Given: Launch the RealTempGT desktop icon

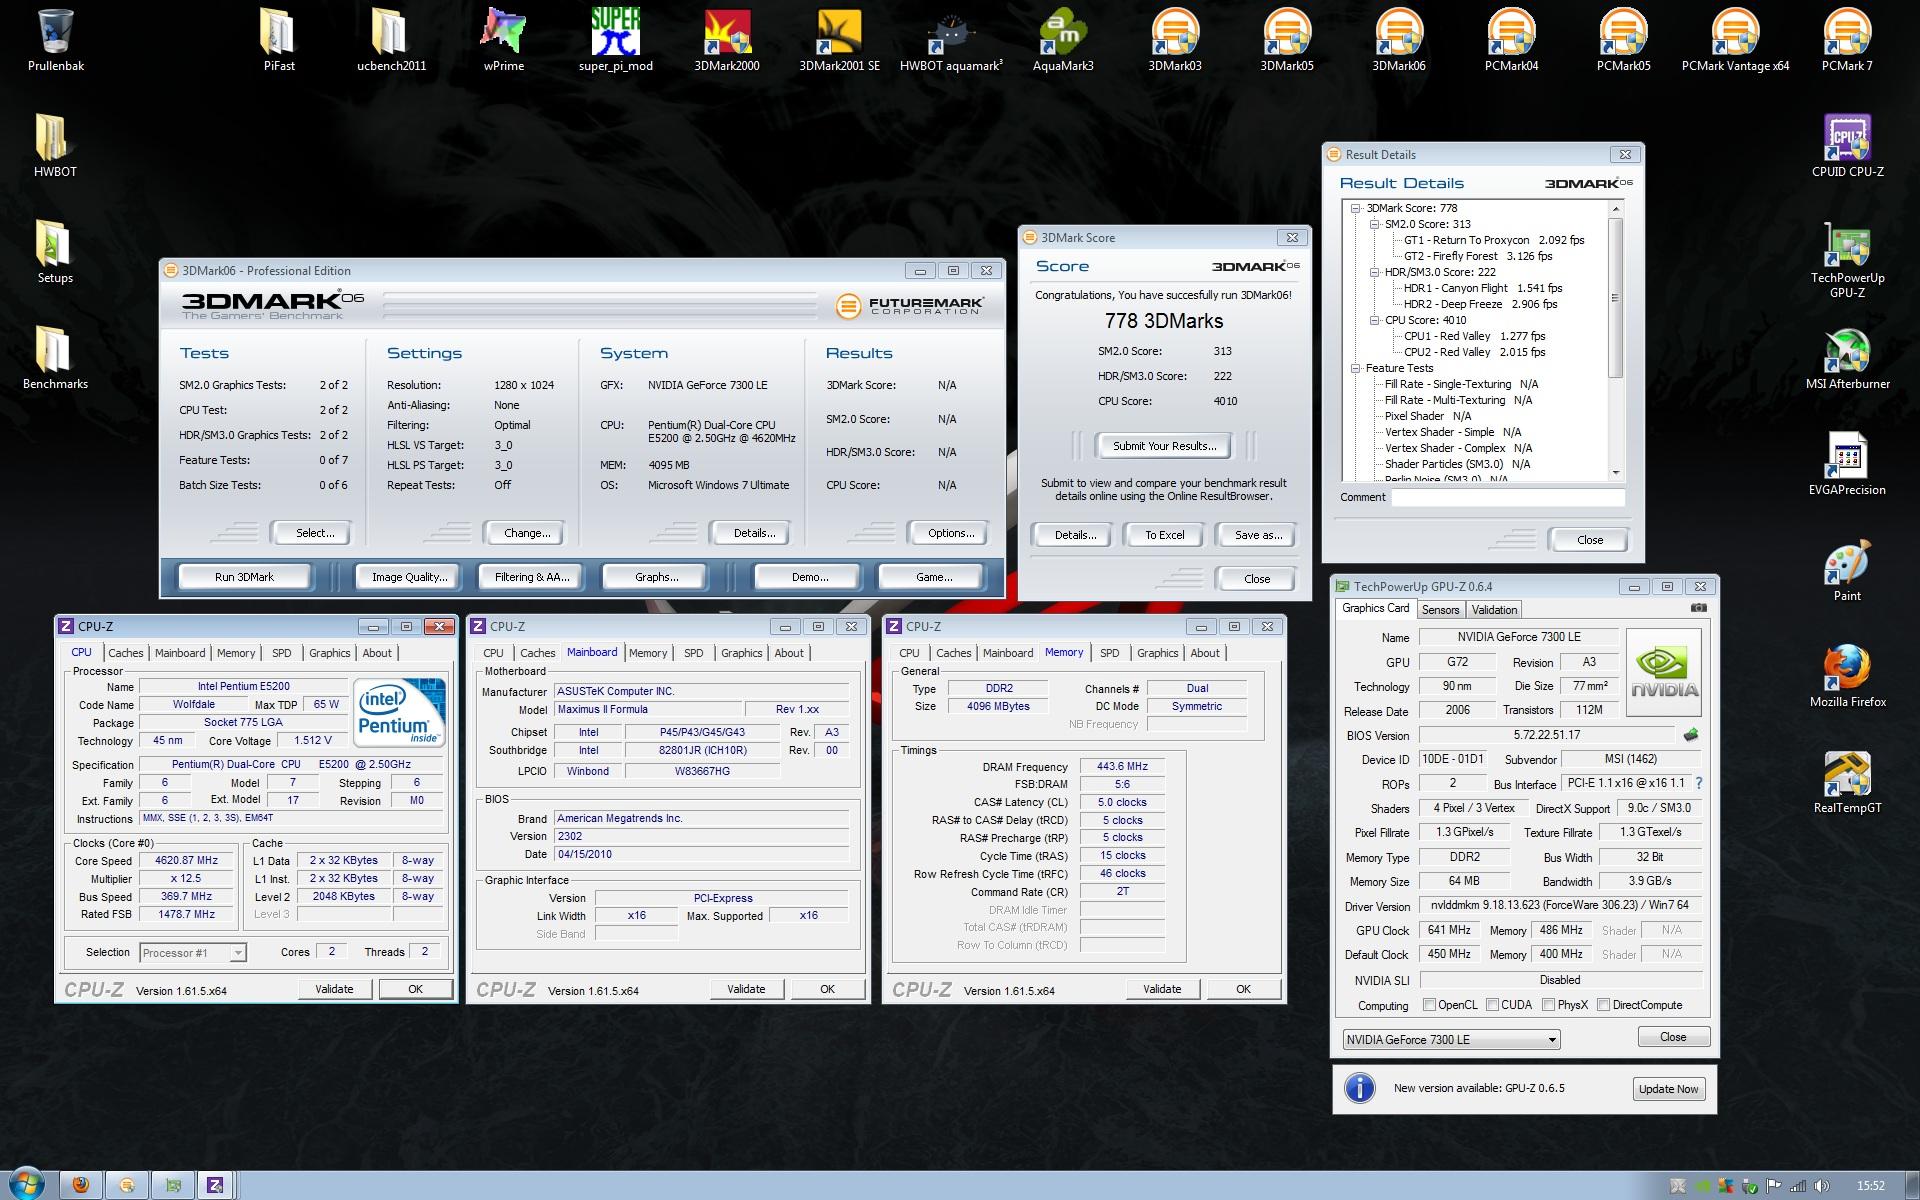Looking at the screenshot, I should [x=1847, y=782].
